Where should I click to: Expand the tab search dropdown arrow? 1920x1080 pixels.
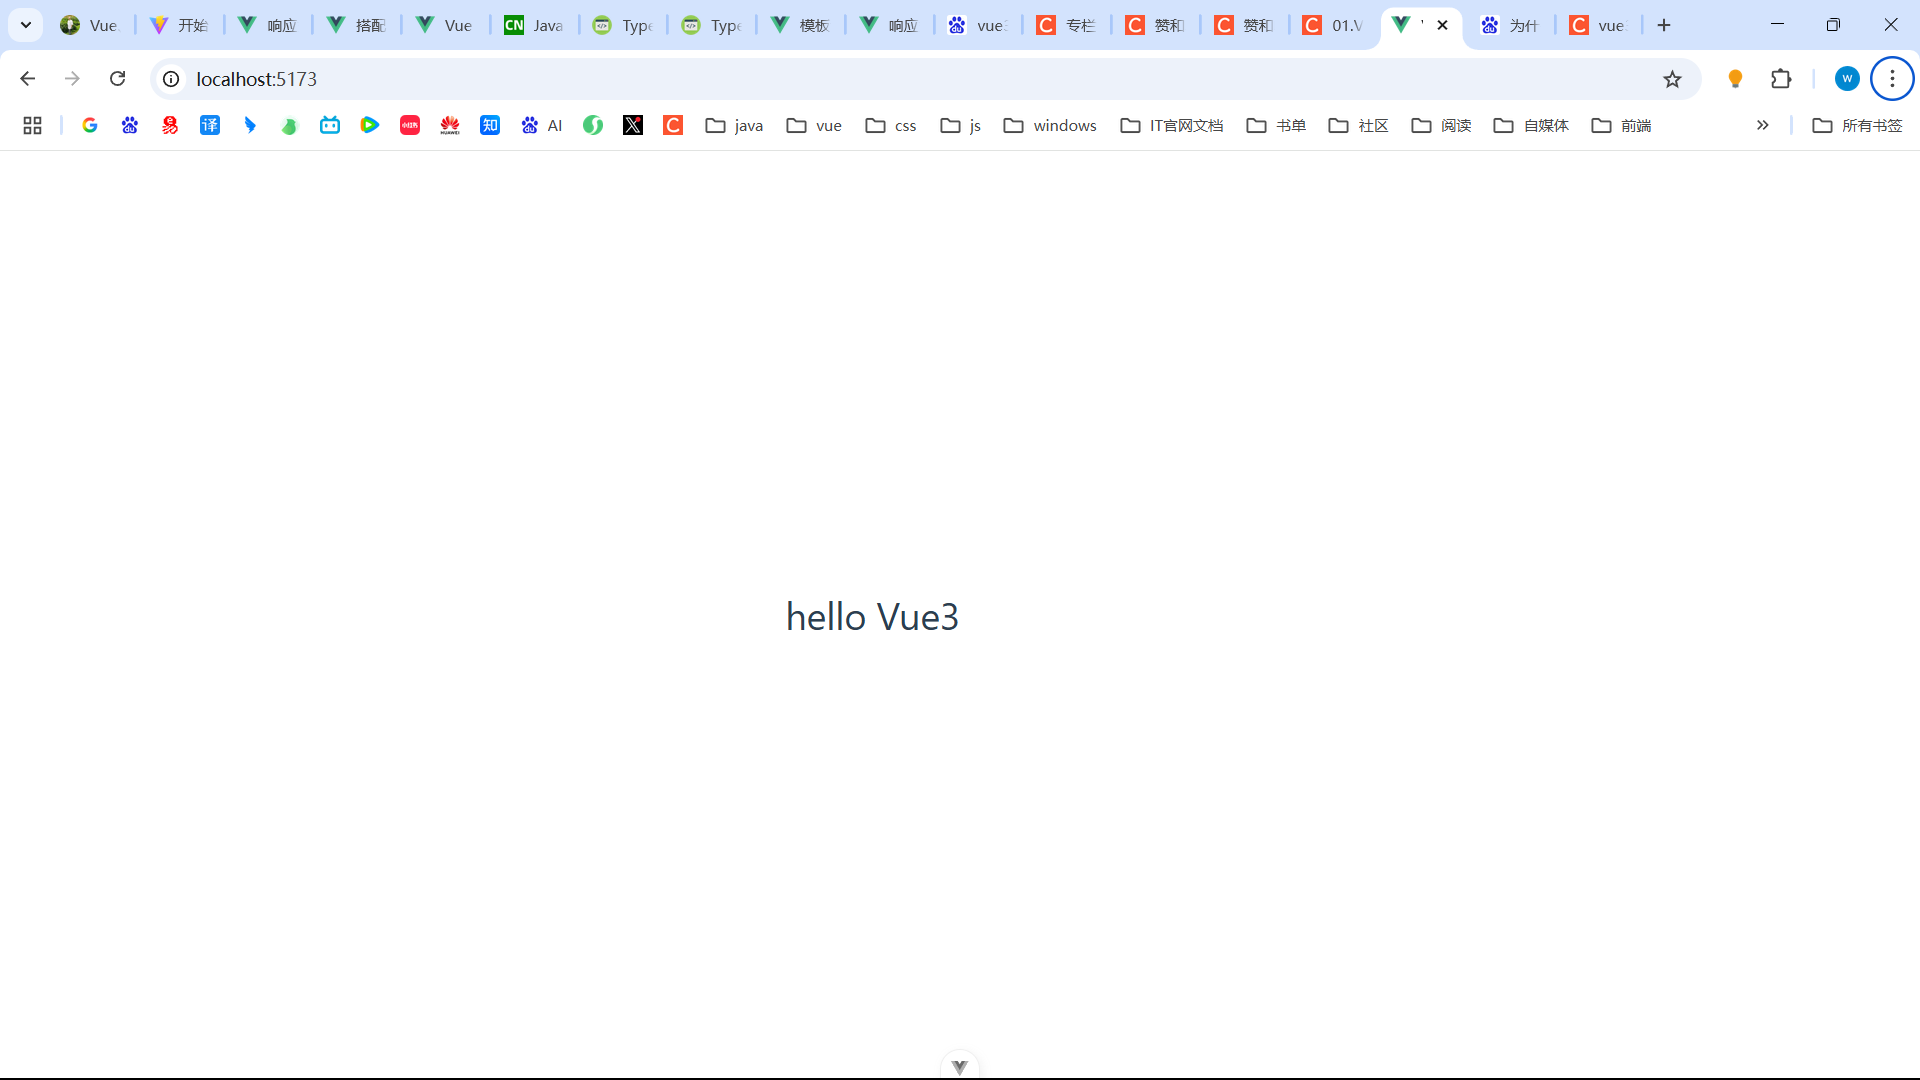(26, 25)
